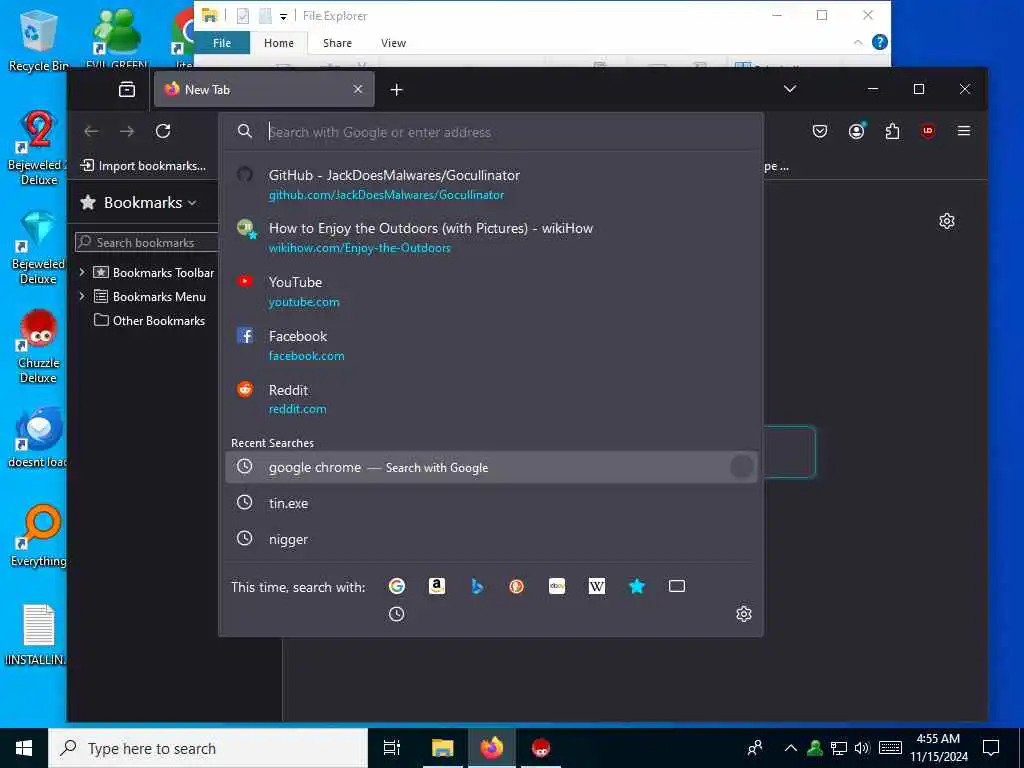The height and width of the screenshot is (768, 1024).
Task: Search this time with DuckDuckGo icon
Action: pos(517,586)
